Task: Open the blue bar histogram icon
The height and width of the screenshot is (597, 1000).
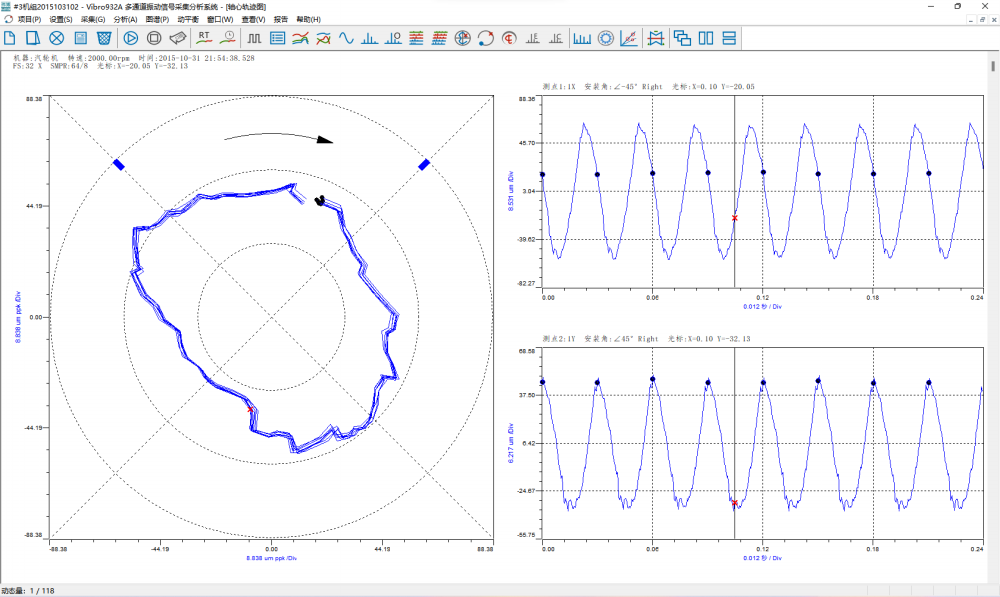Action: [582, 38]
